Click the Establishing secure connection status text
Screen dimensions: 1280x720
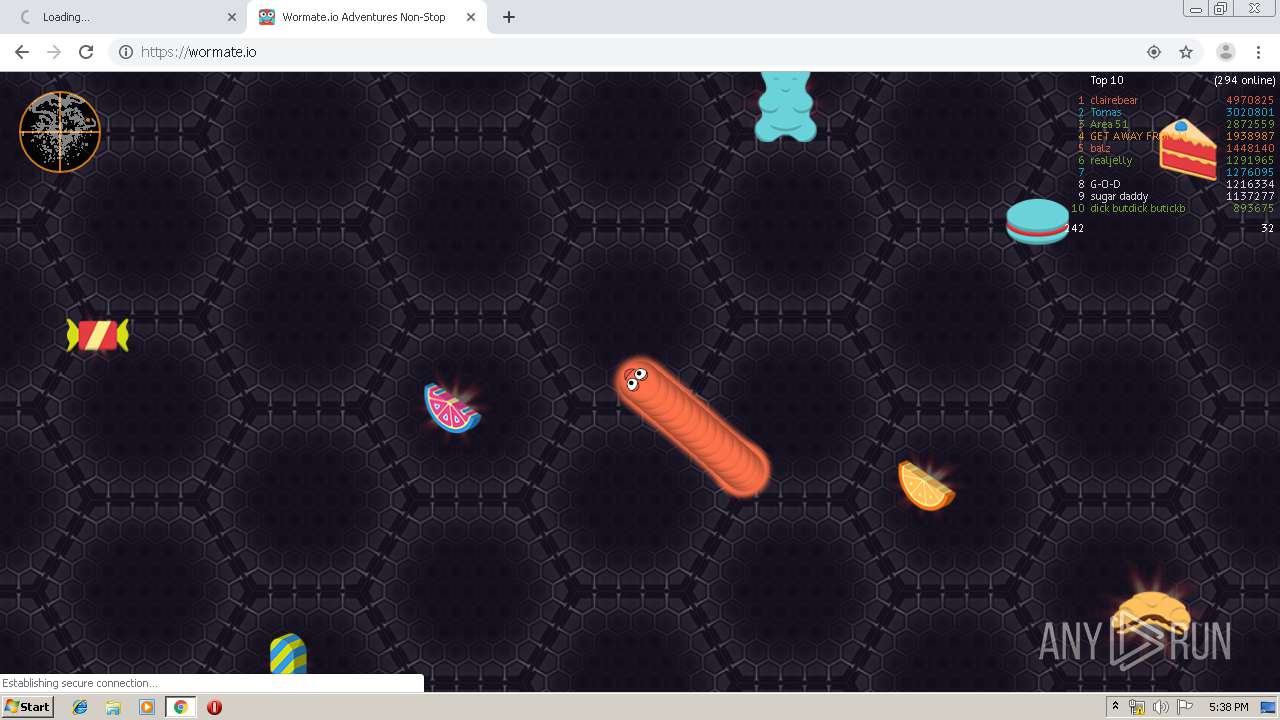pos(80,683)
